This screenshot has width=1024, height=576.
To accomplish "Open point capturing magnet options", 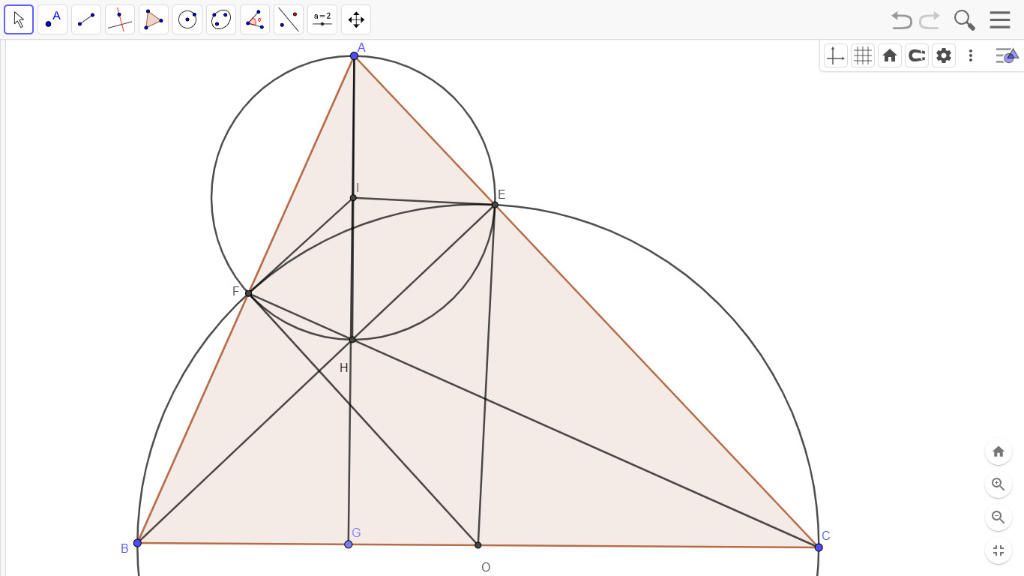I will point(917,56).
